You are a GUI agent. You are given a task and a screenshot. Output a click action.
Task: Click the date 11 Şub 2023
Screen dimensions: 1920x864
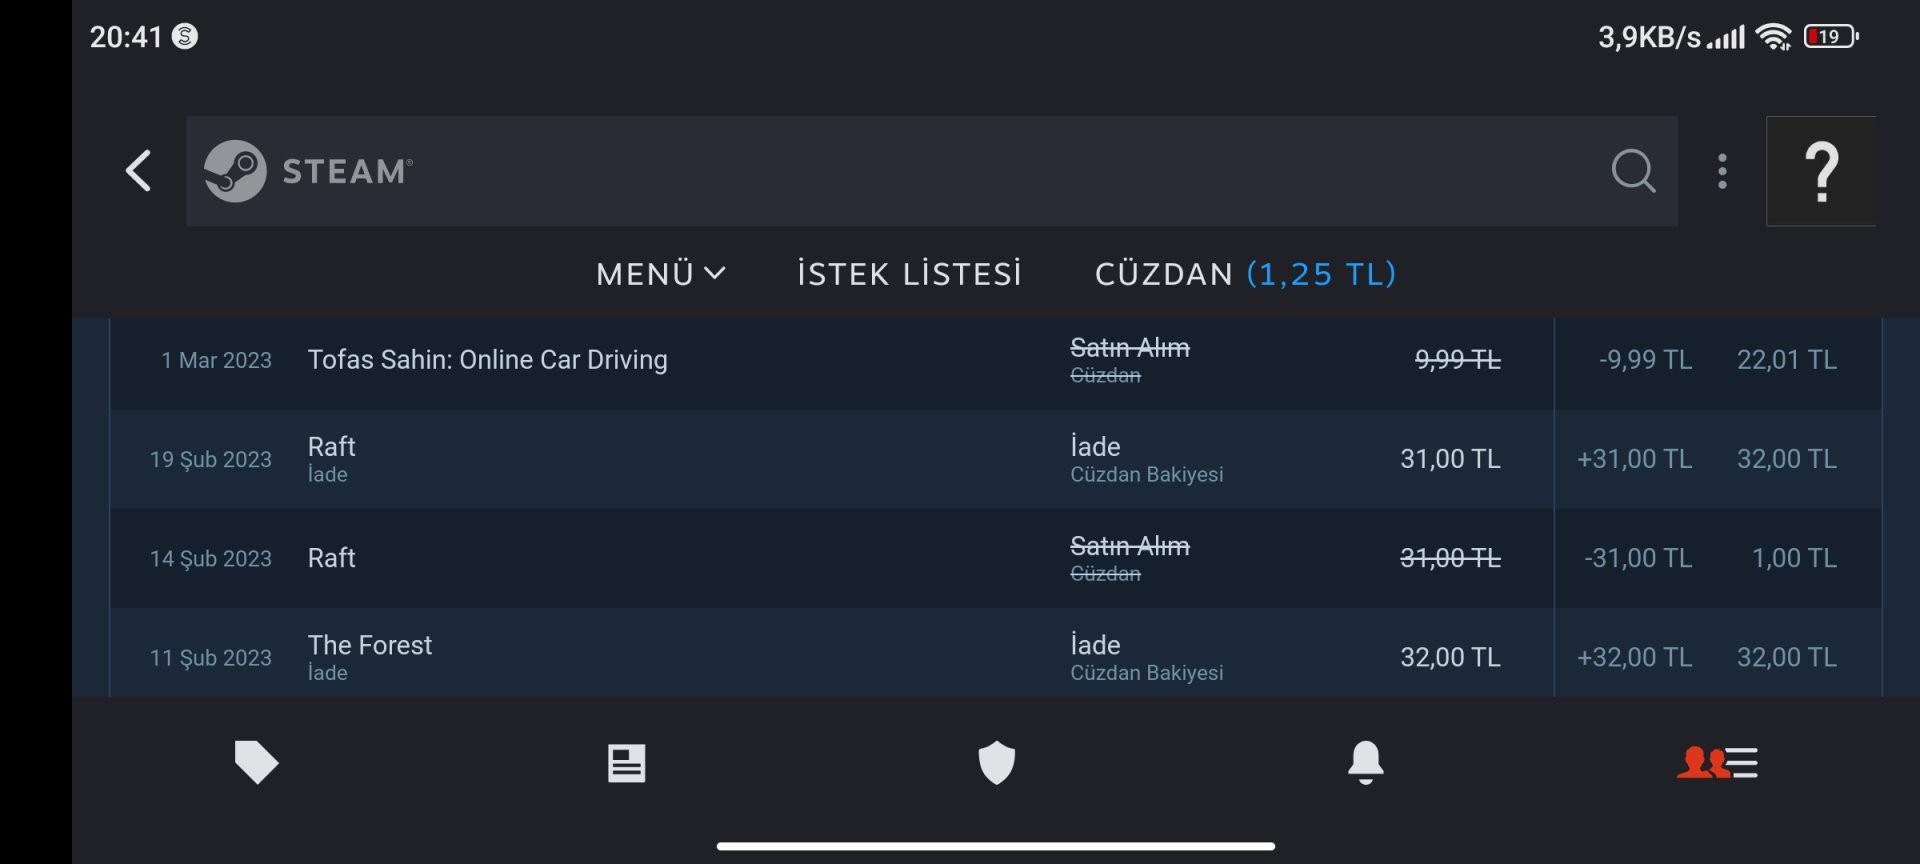(211, 658)
